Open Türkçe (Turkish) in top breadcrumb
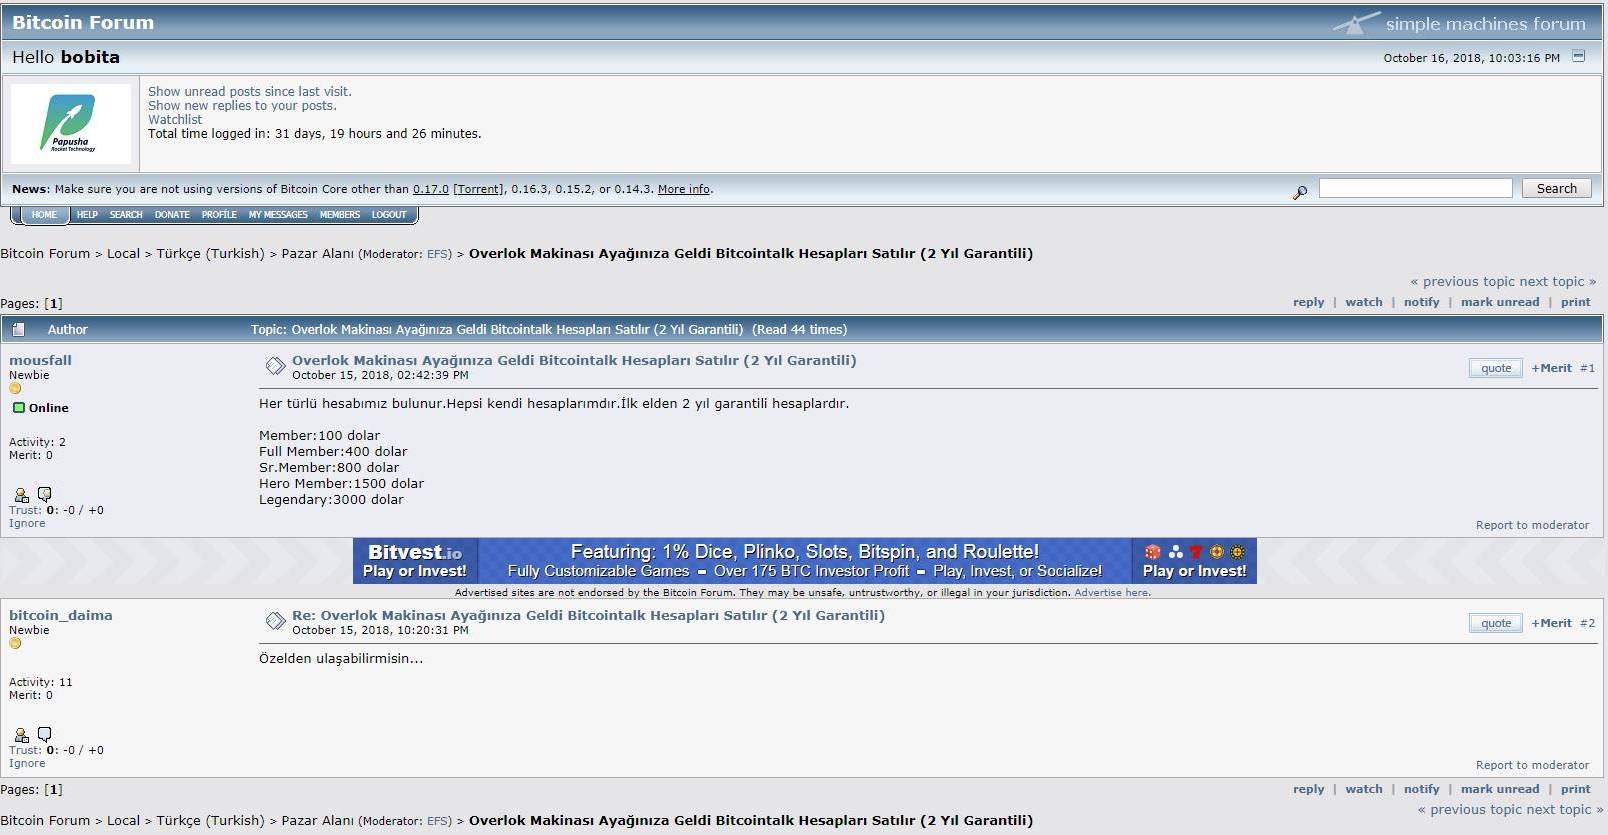The image size is (1608, 835). point(210,254)
